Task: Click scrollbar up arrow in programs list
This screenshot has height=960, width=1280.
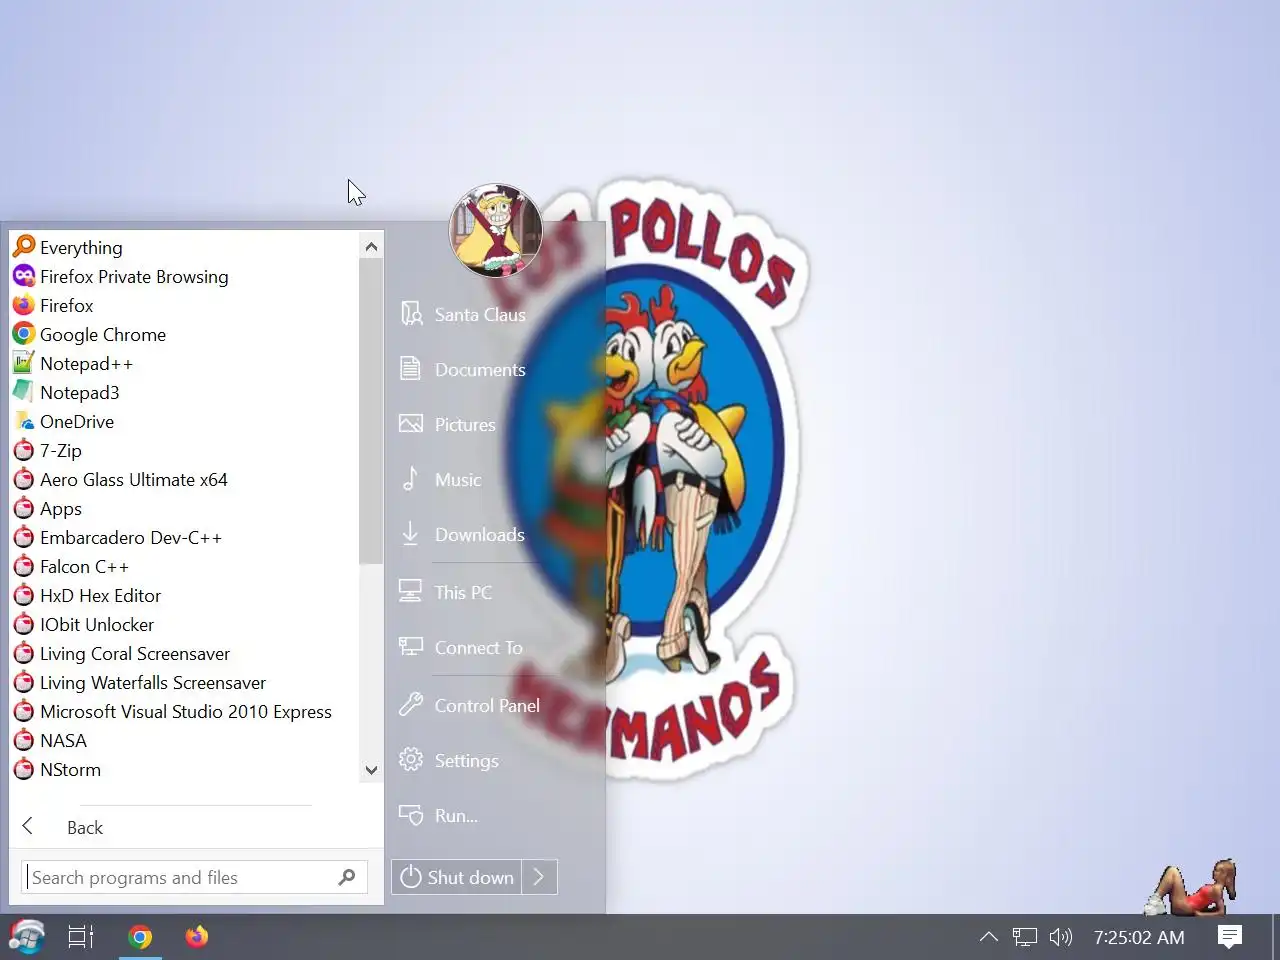Action: [x=371, y=246]
